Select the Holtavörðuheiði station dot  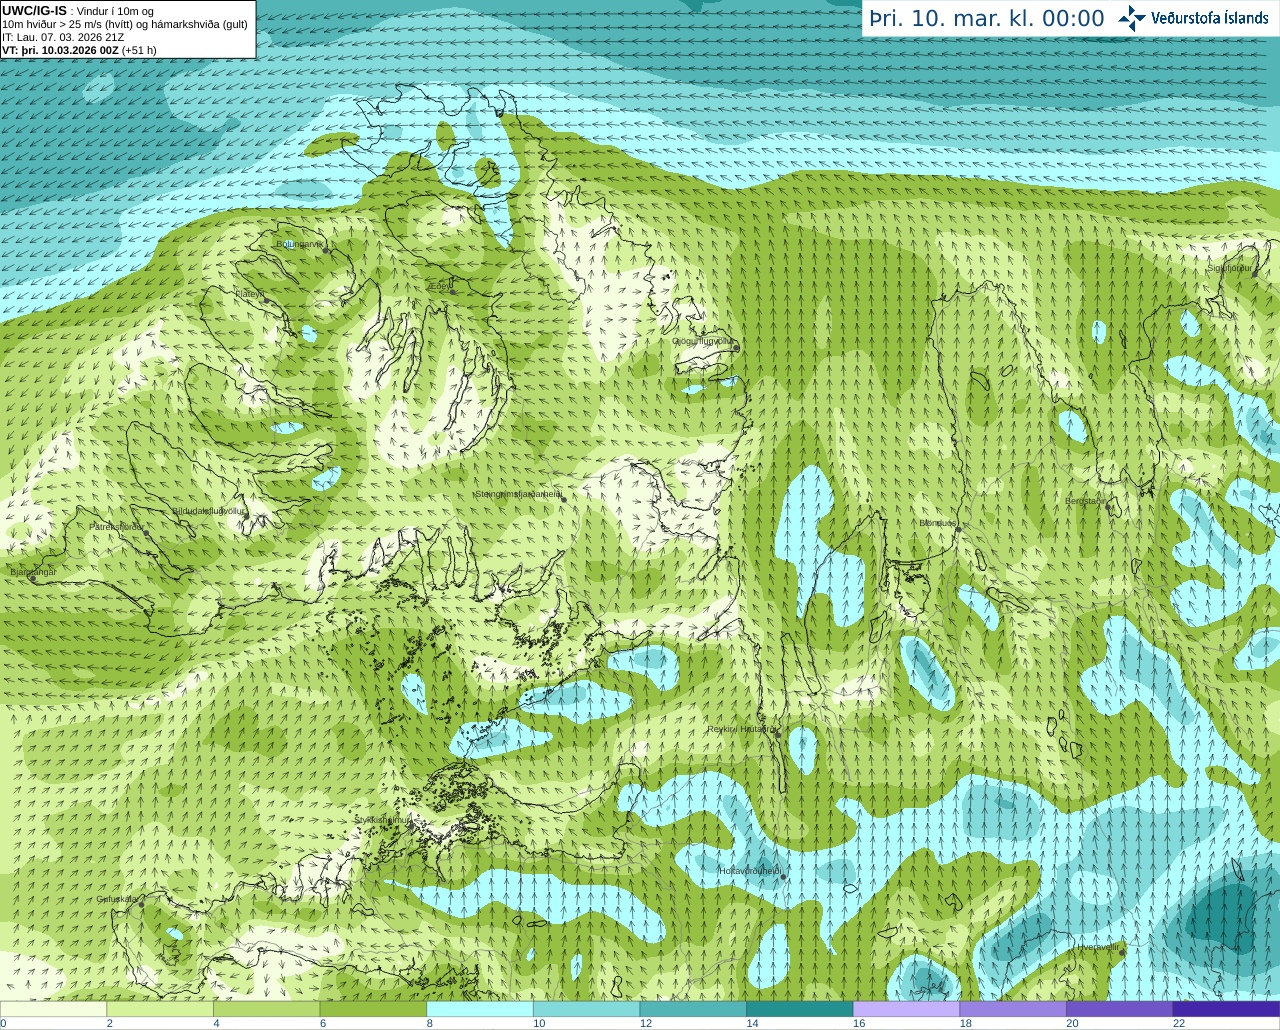[x=783, y=877]
